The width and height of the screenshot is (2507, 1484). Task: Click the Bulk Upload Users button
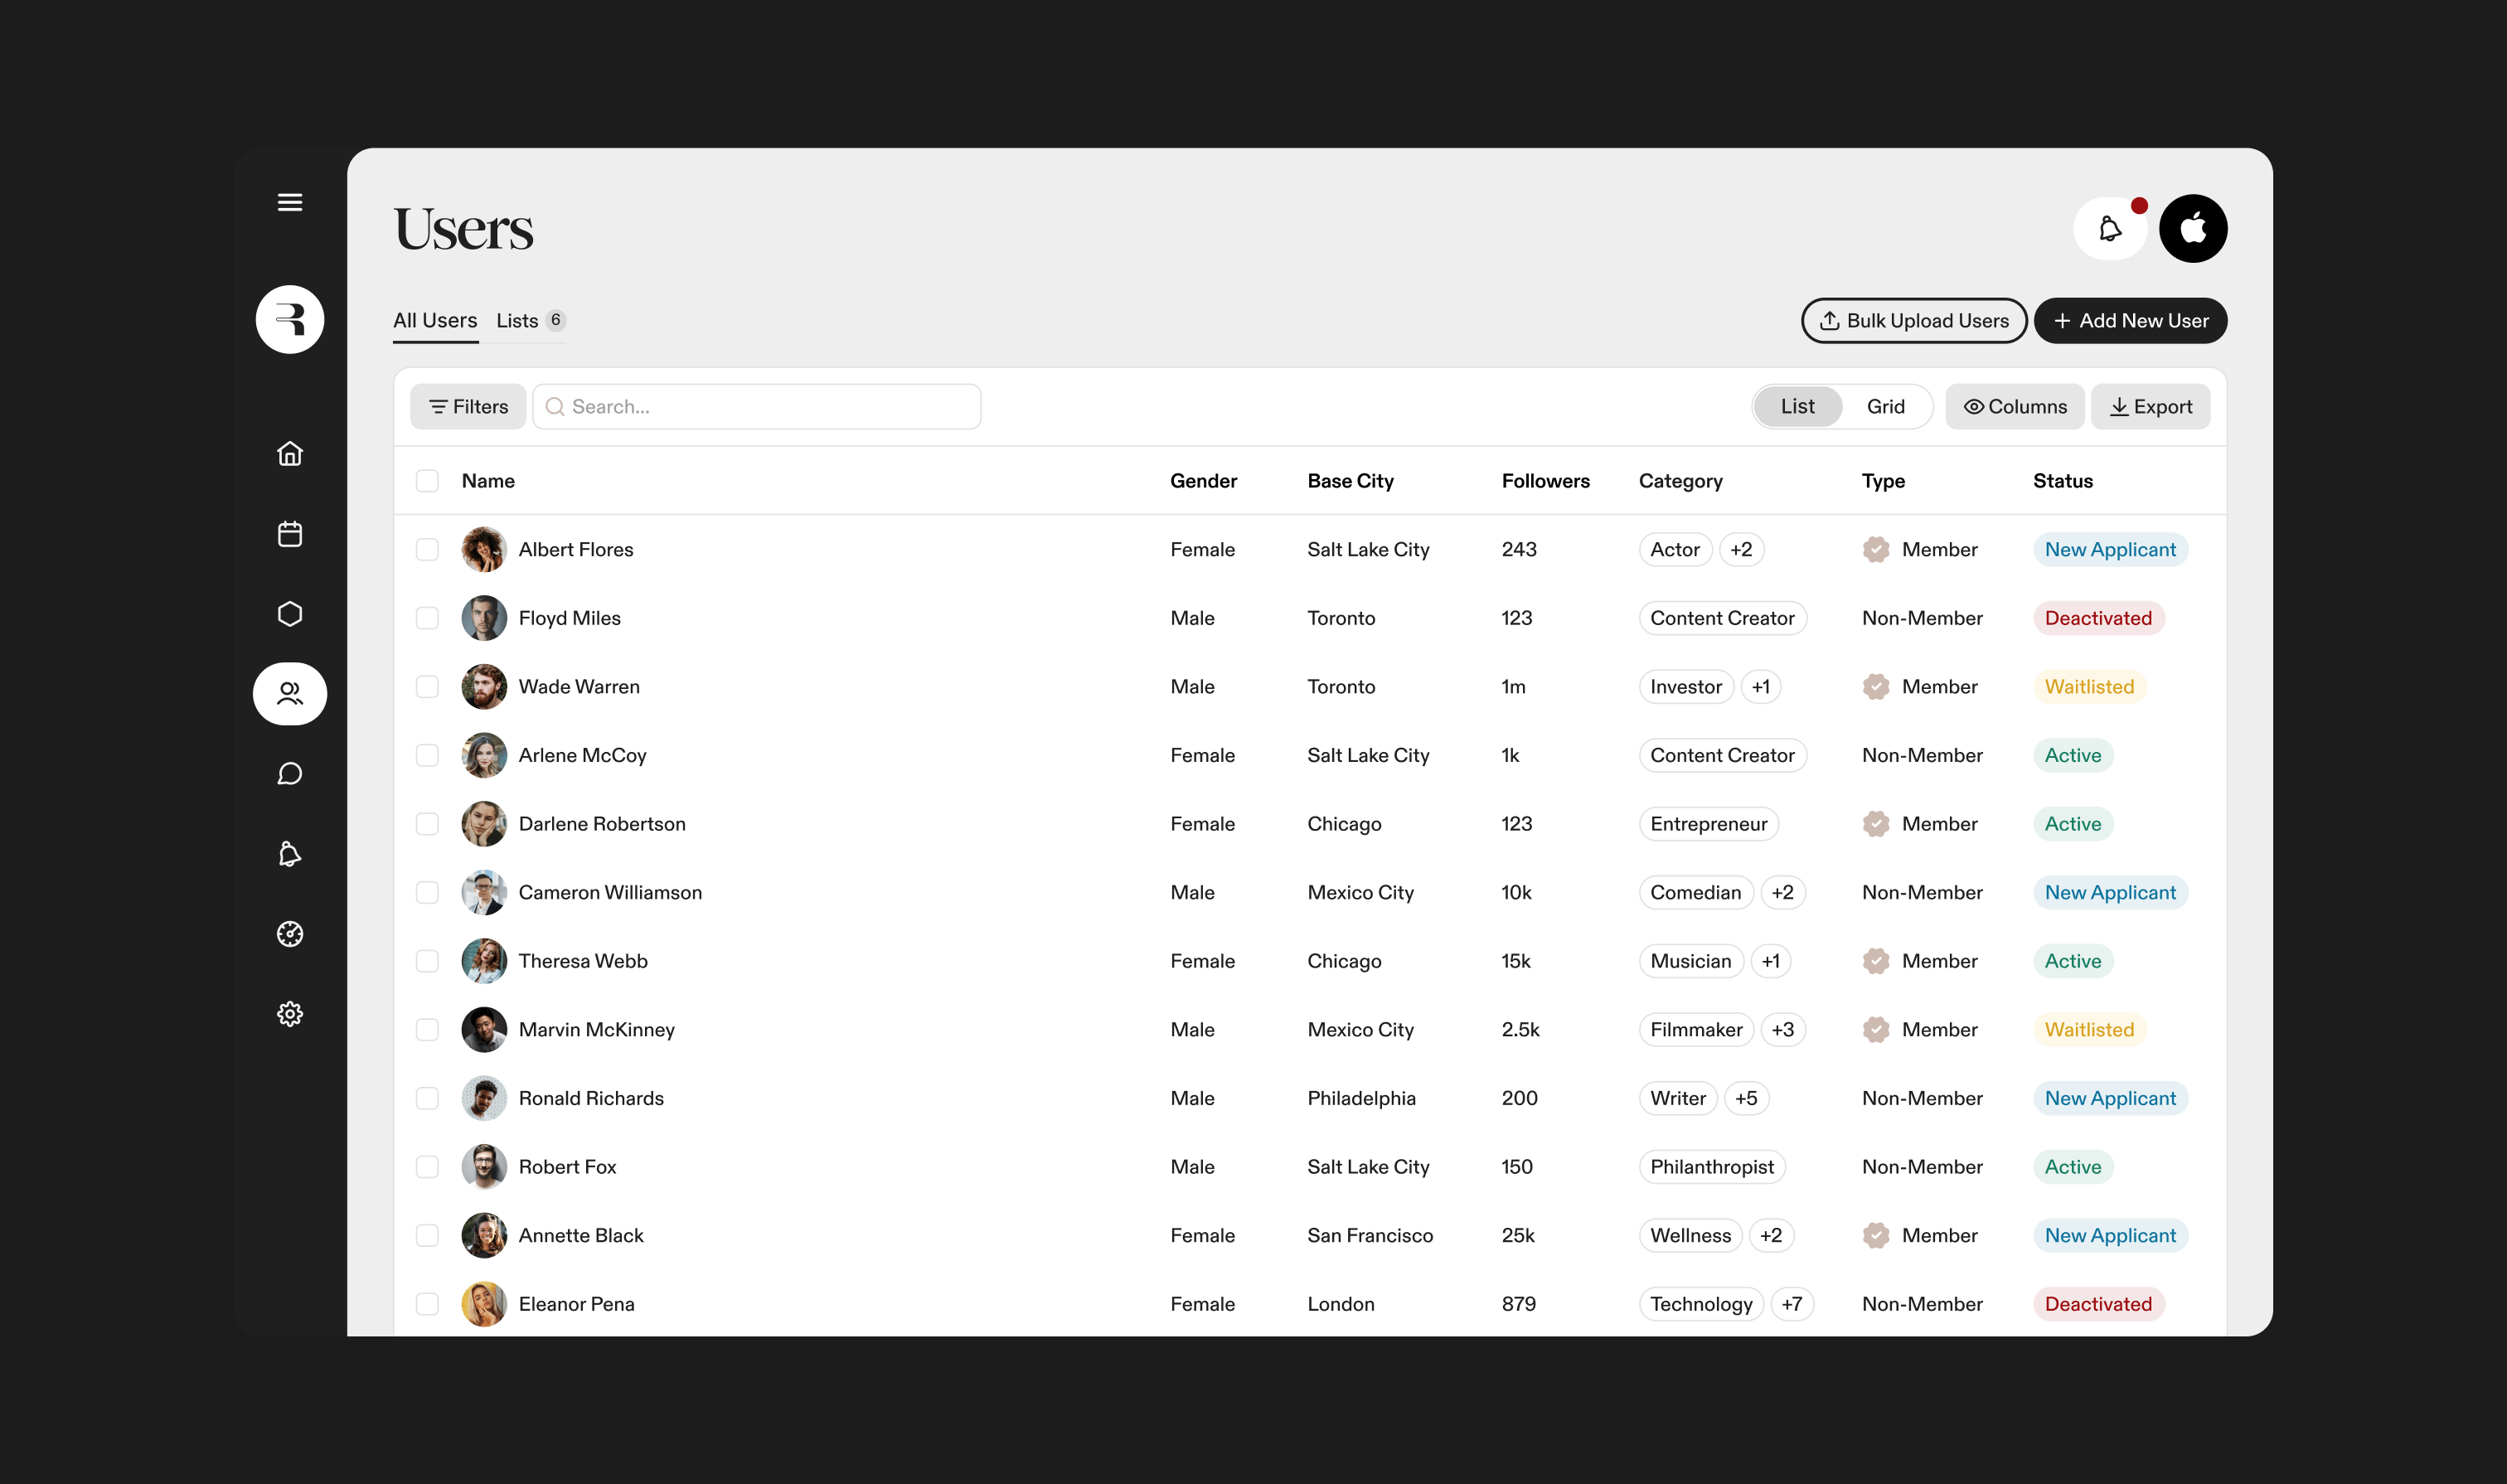pos(1913,320)
